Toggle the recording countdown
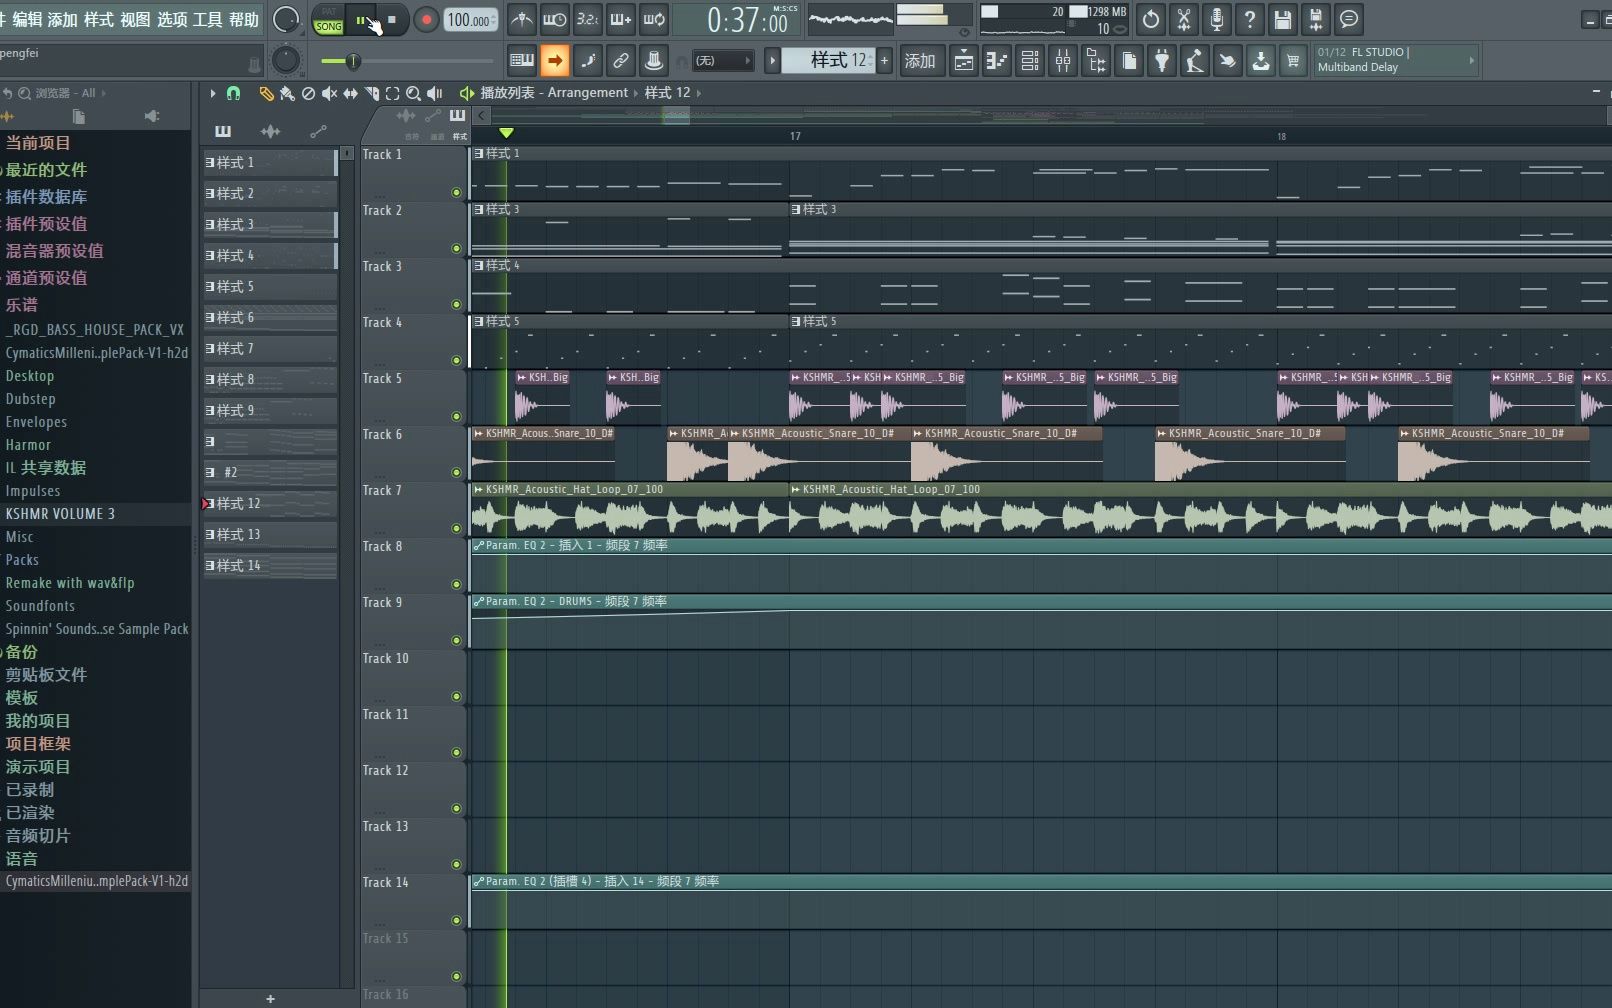Image resolution: width=1612 pixels, height=1008 pixels. click(x=588, y=19)
